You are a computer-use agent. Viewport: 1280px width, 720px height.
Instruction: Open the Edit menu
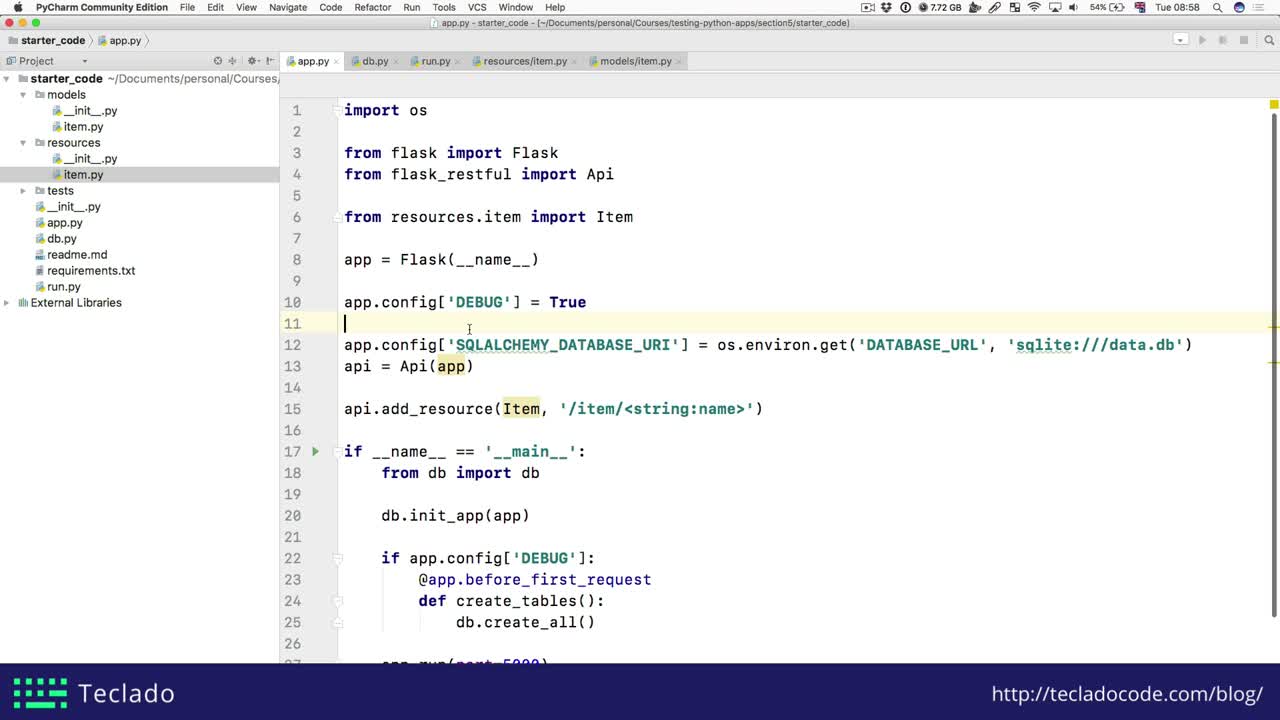pyautogui.click(x=215, y=7)
